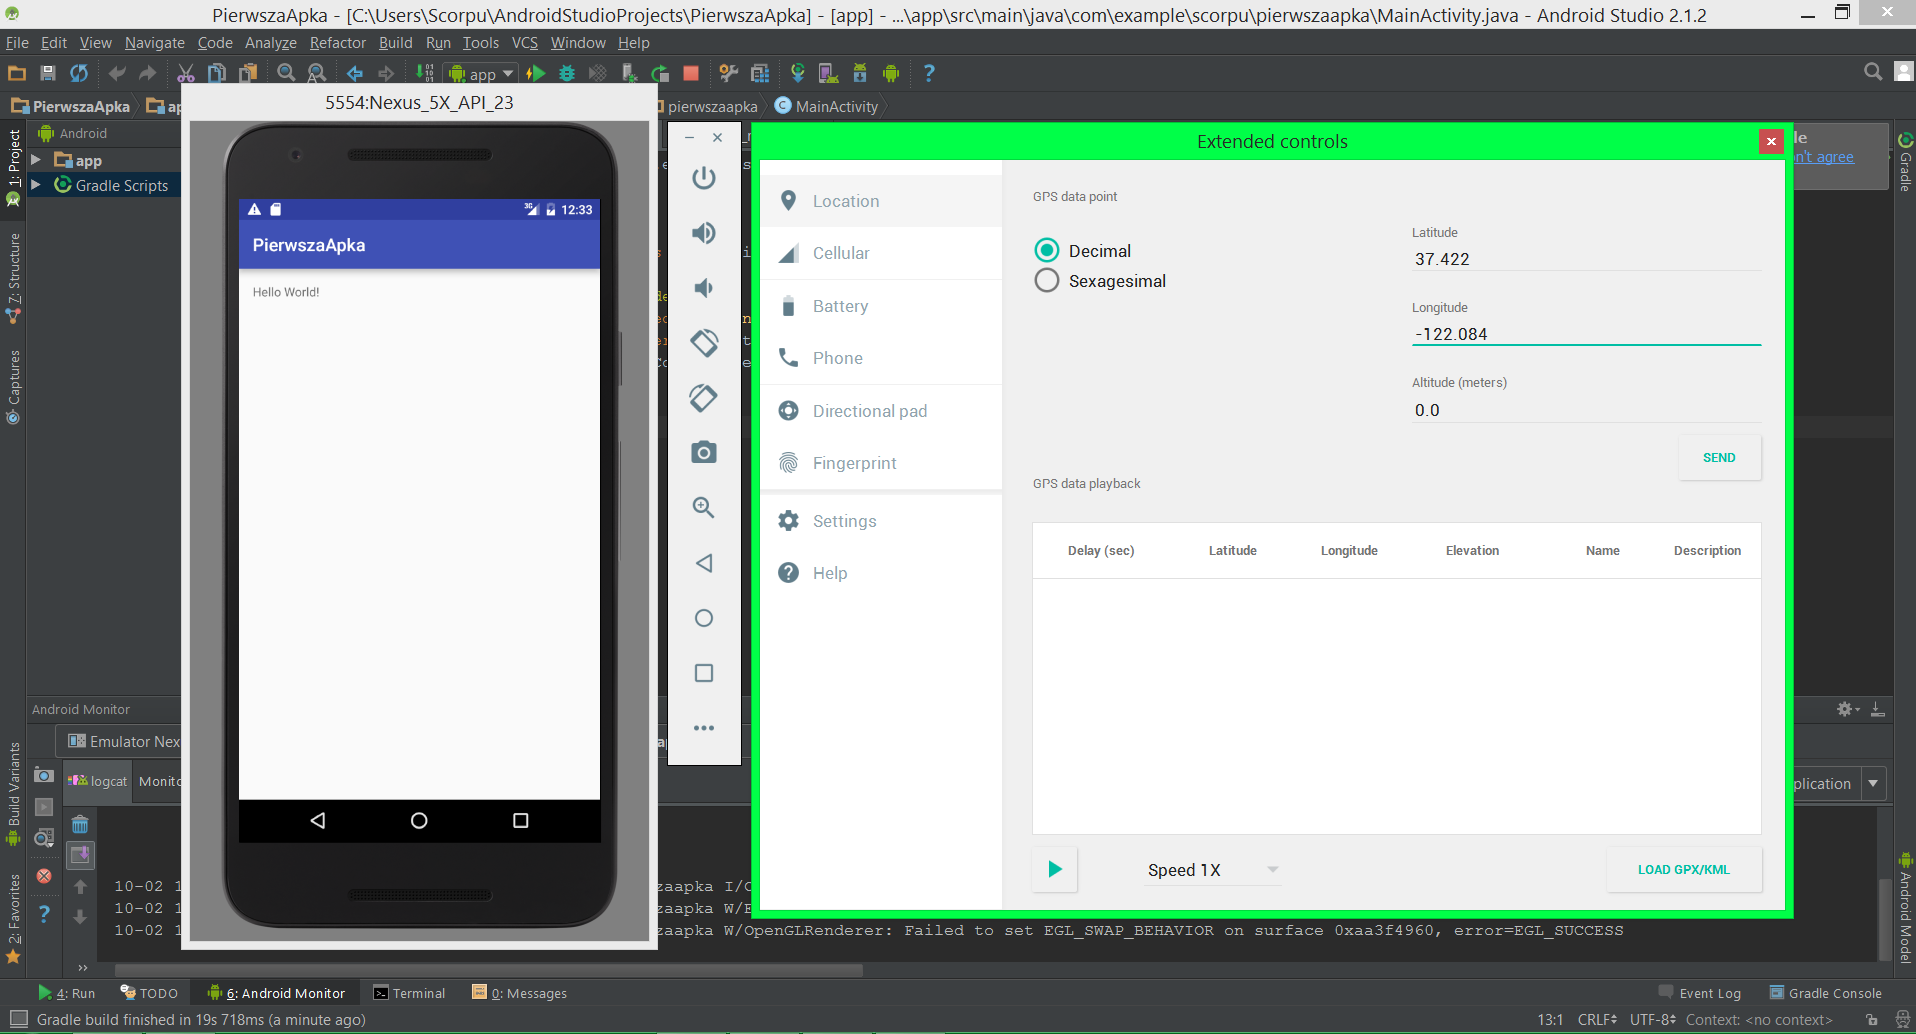
Task: Expand hidden logcat toolbar chevrons
Action: click(82, 967)
